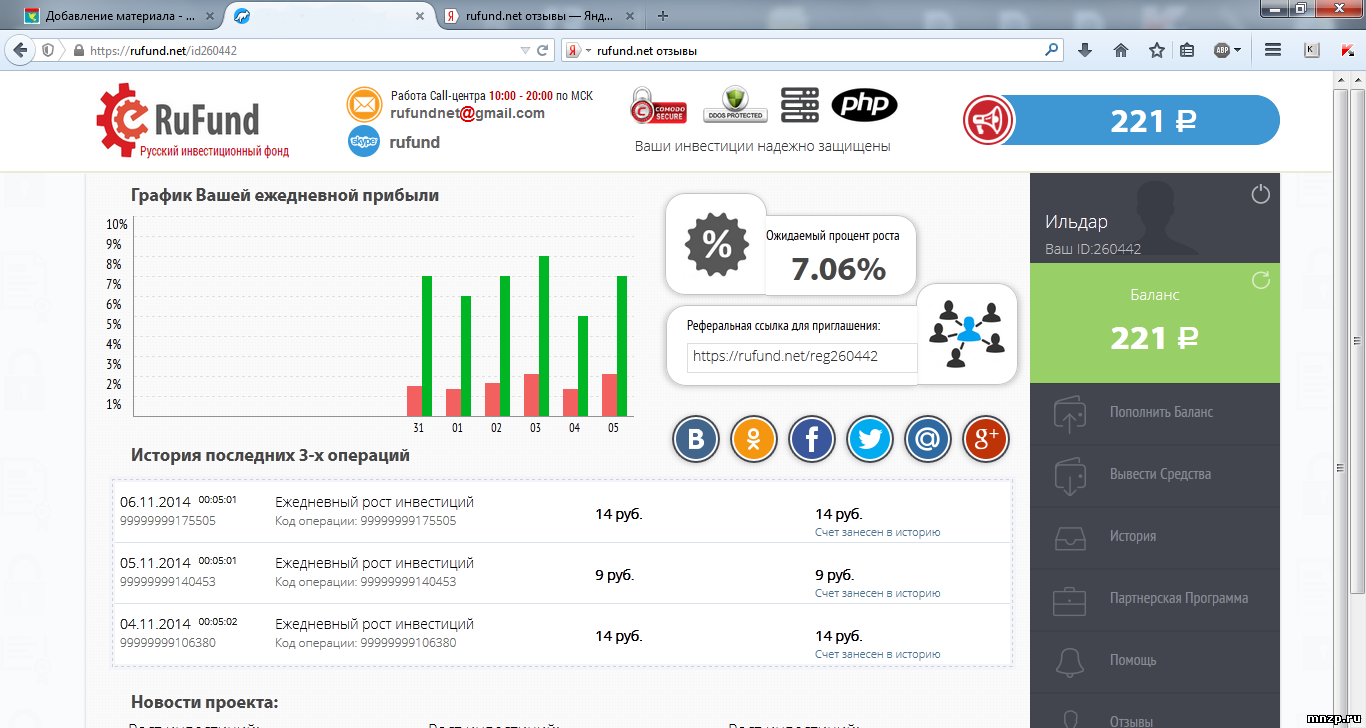Click the DDoS Protected shield badge
The width and height of the screenshot is (1366, 728).
point(735,104)
